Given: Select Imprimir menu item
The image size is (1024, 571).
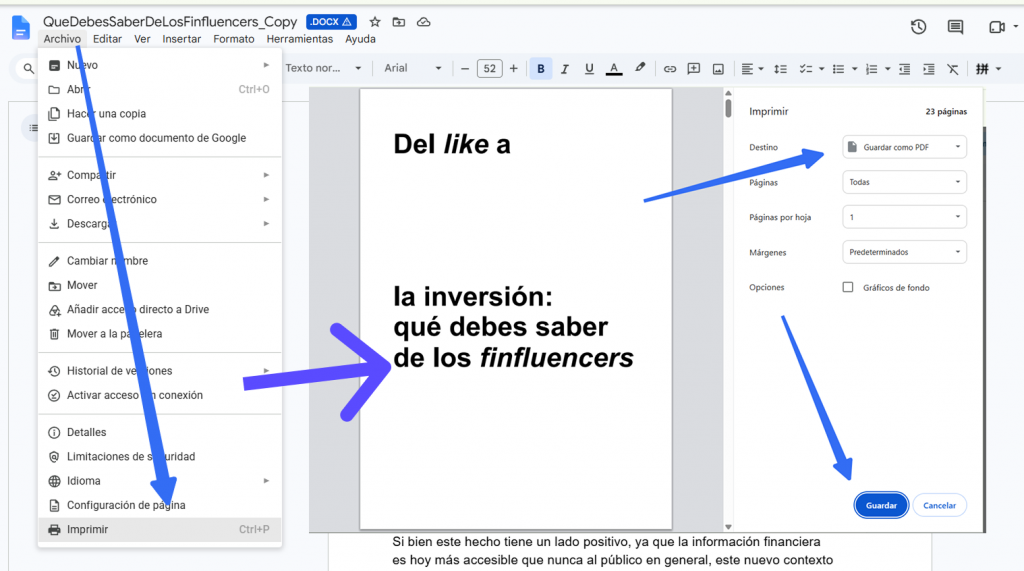Looking at the screenshot, I should coord(160,529).
